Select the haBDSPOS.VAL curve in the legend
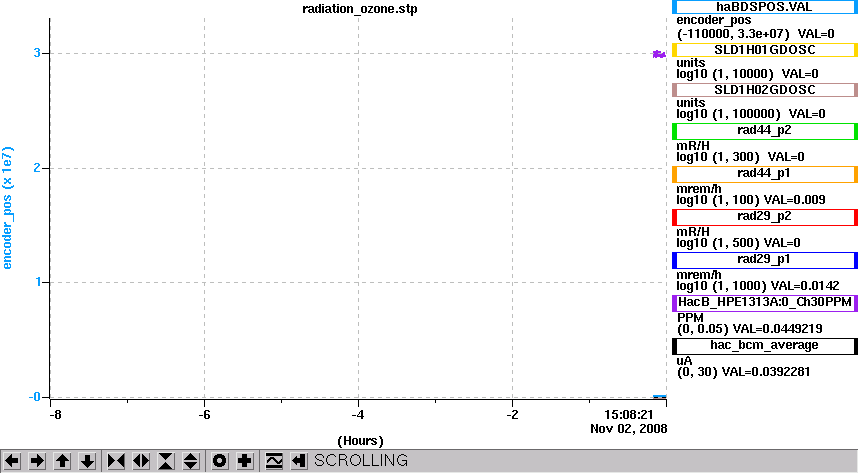The height and width of the screenshot is (473, 858). [764, 7]
